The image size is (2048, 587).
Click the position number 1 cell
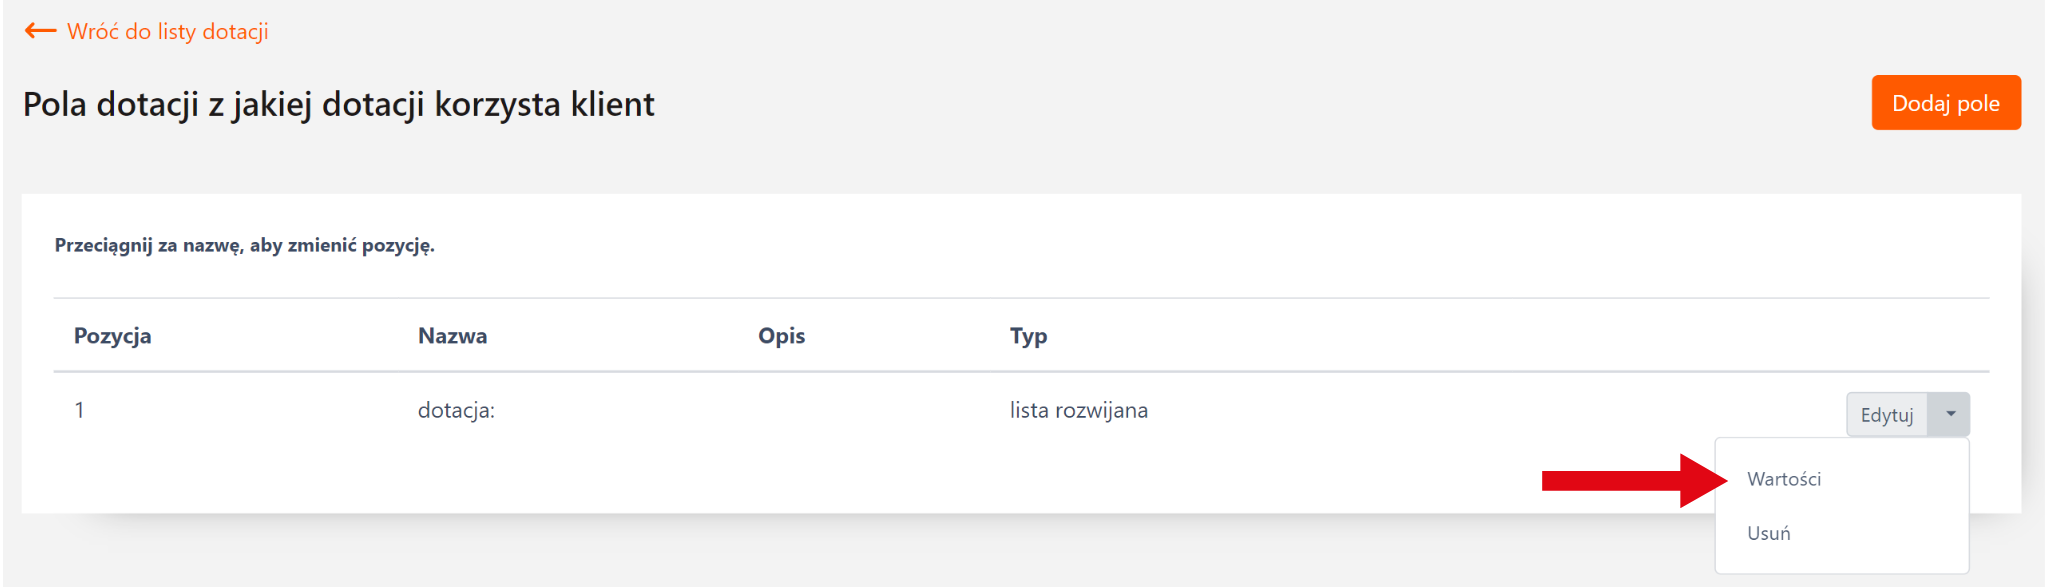[x=79, y=410]
